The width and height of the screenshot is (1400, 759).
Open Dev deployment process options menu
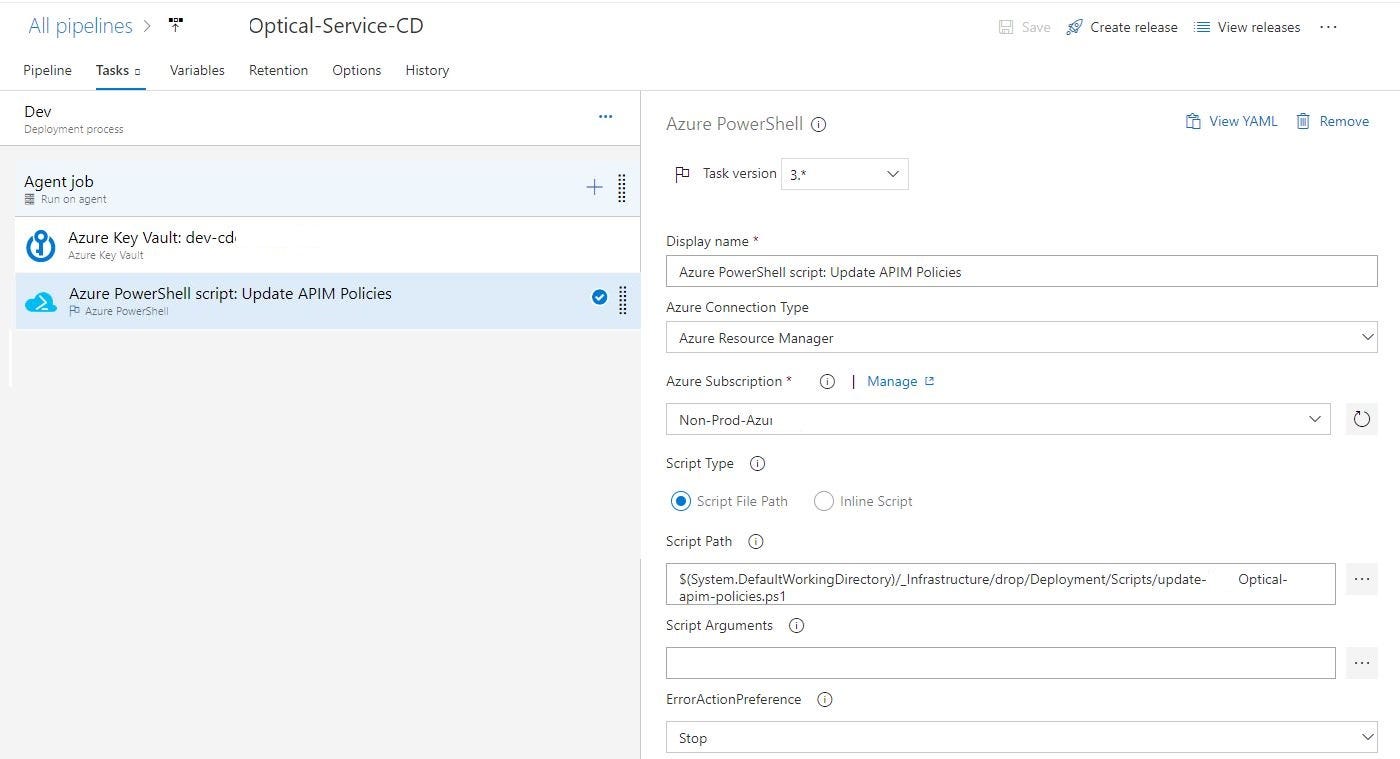pyautogui.click(x=605, y=116)
